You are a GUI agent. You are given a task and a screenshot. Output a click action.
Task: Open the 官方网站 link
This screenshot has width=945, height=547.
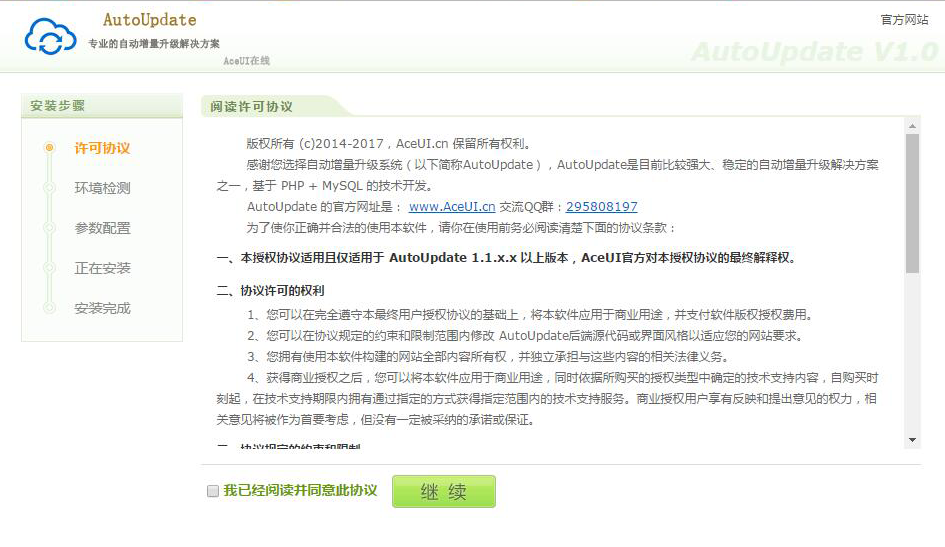click(904, 20)
